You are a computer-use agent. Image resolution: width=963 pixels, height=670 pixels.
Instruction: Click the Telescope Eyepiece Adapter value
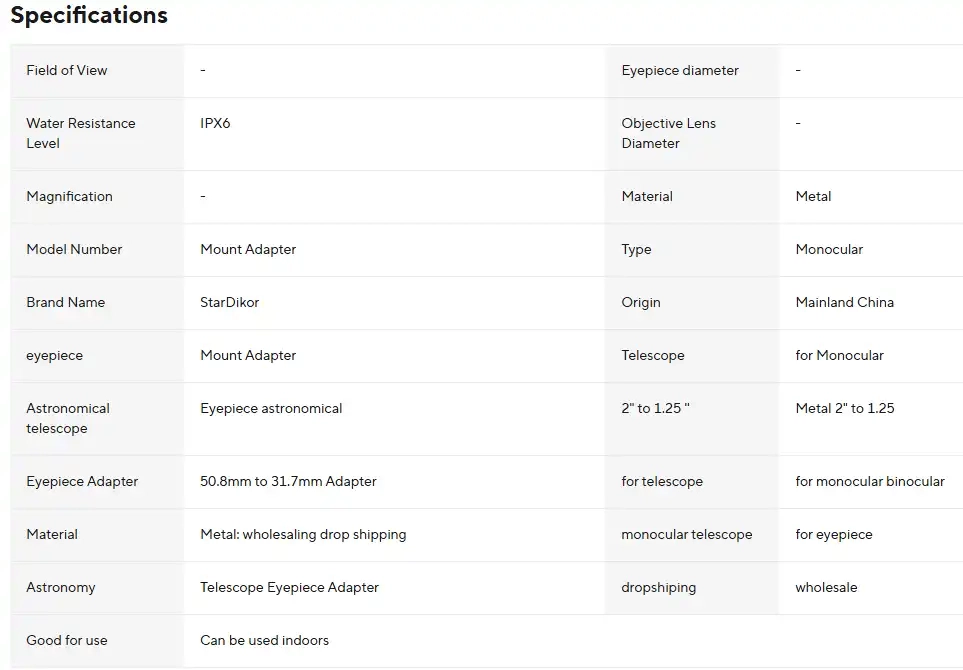pyautogui.click(x=289, y=587)
